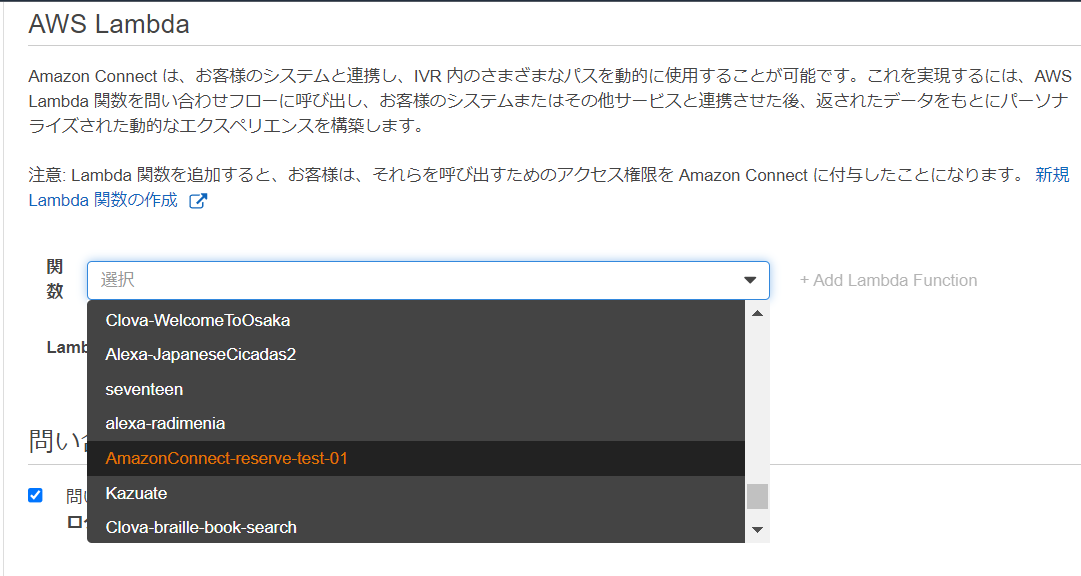Choose the seventeen function option
The height and width of the screenshot is (576, 1081).
pyautogui.click(x=416, y=389)
